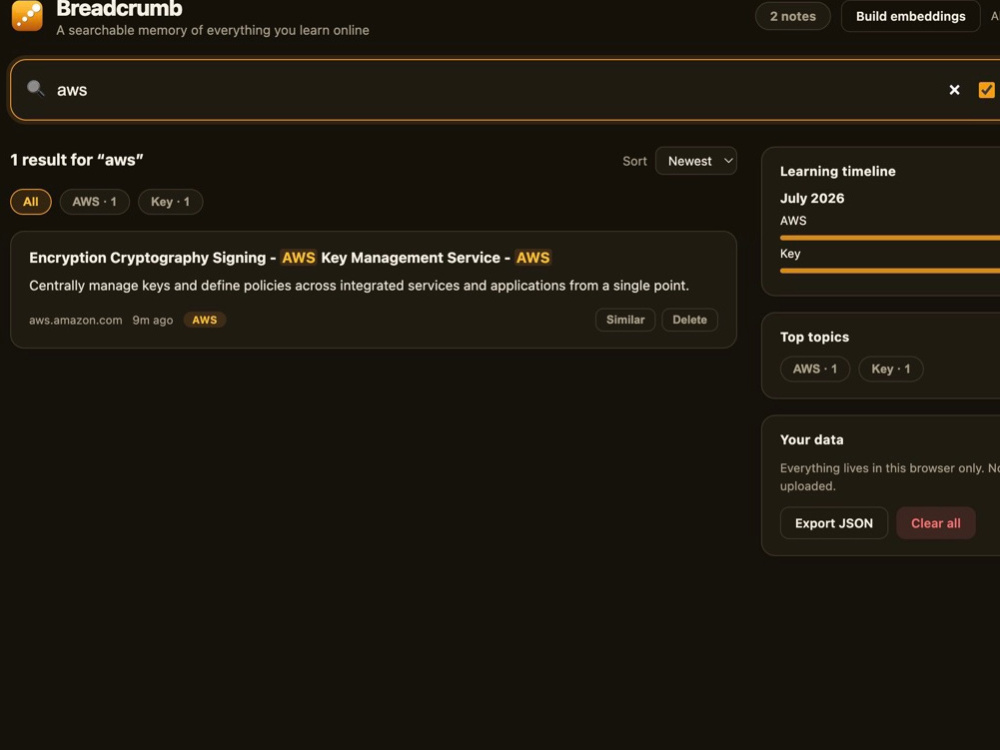Find Similar notes for the result
1000x750 pixels.
[625, 320]
